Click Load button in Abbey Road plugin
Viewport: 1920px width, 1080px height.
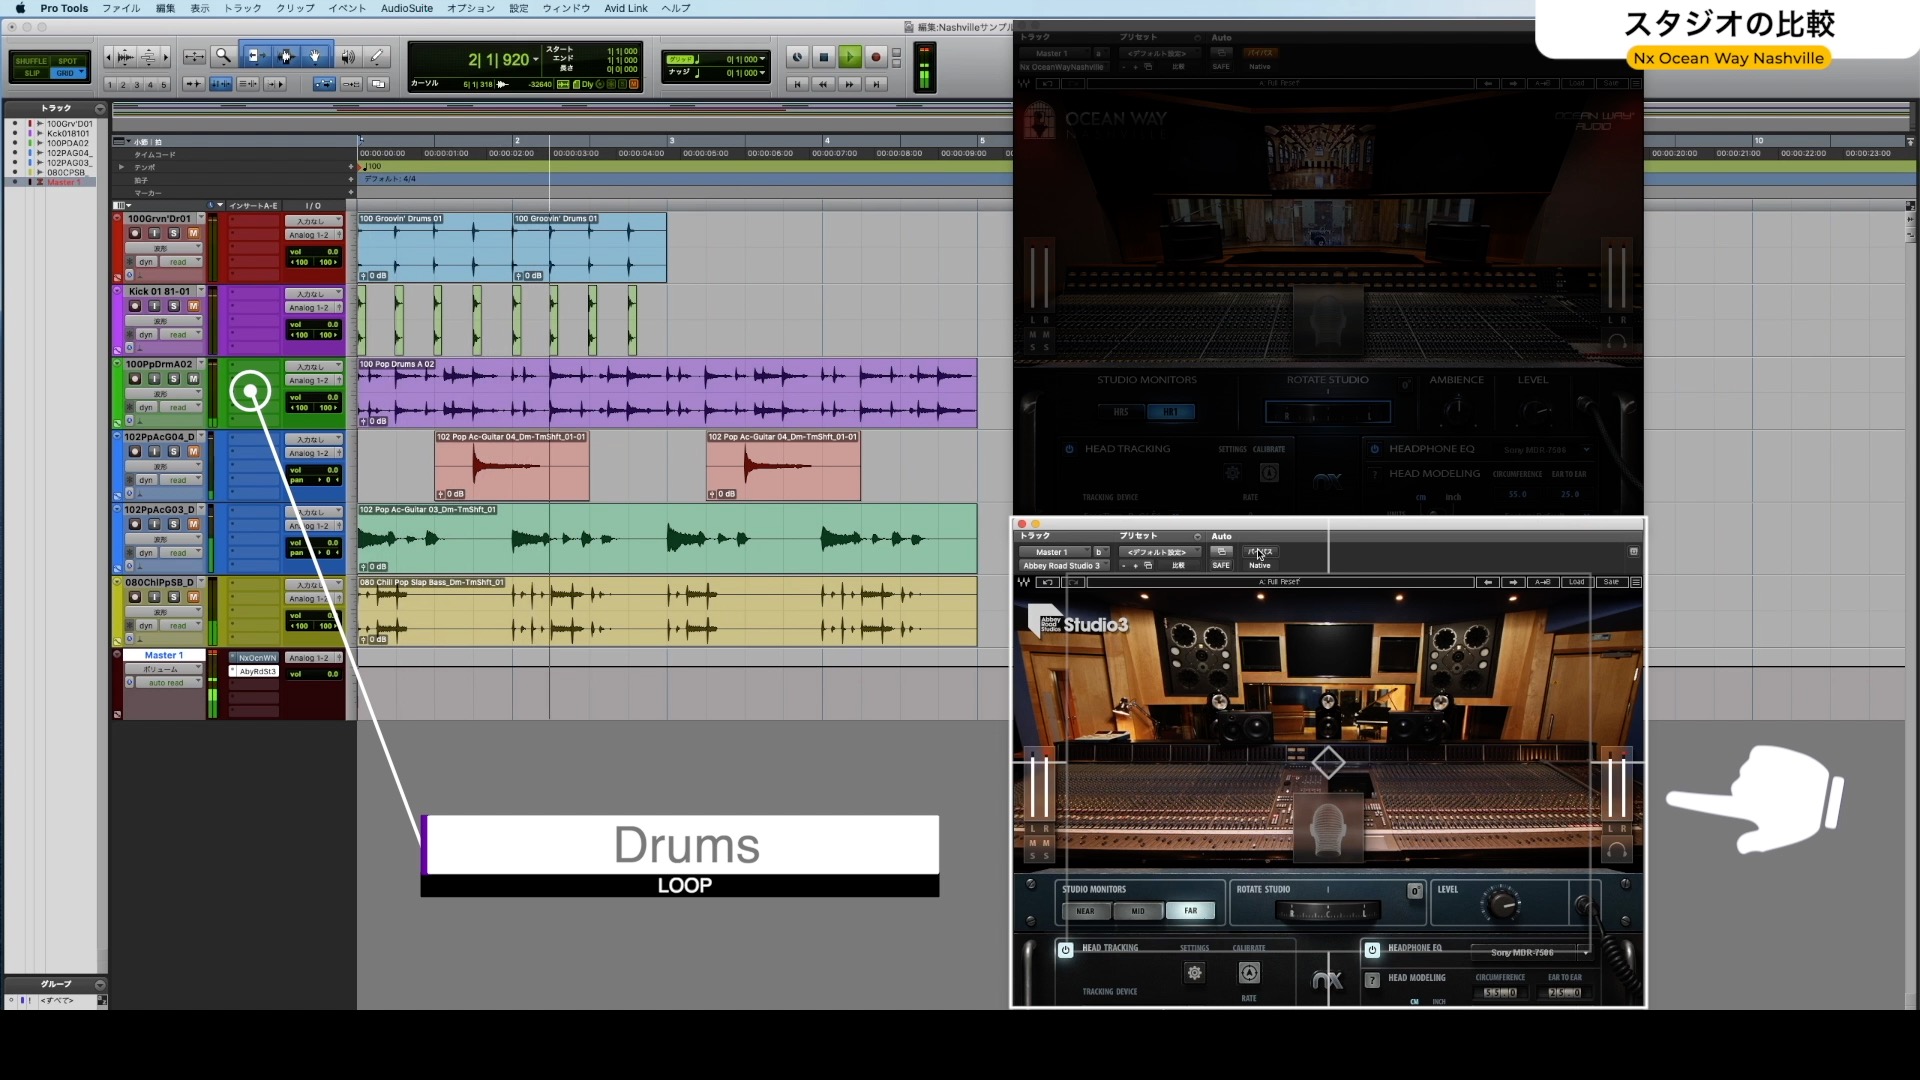(1576, 582)
